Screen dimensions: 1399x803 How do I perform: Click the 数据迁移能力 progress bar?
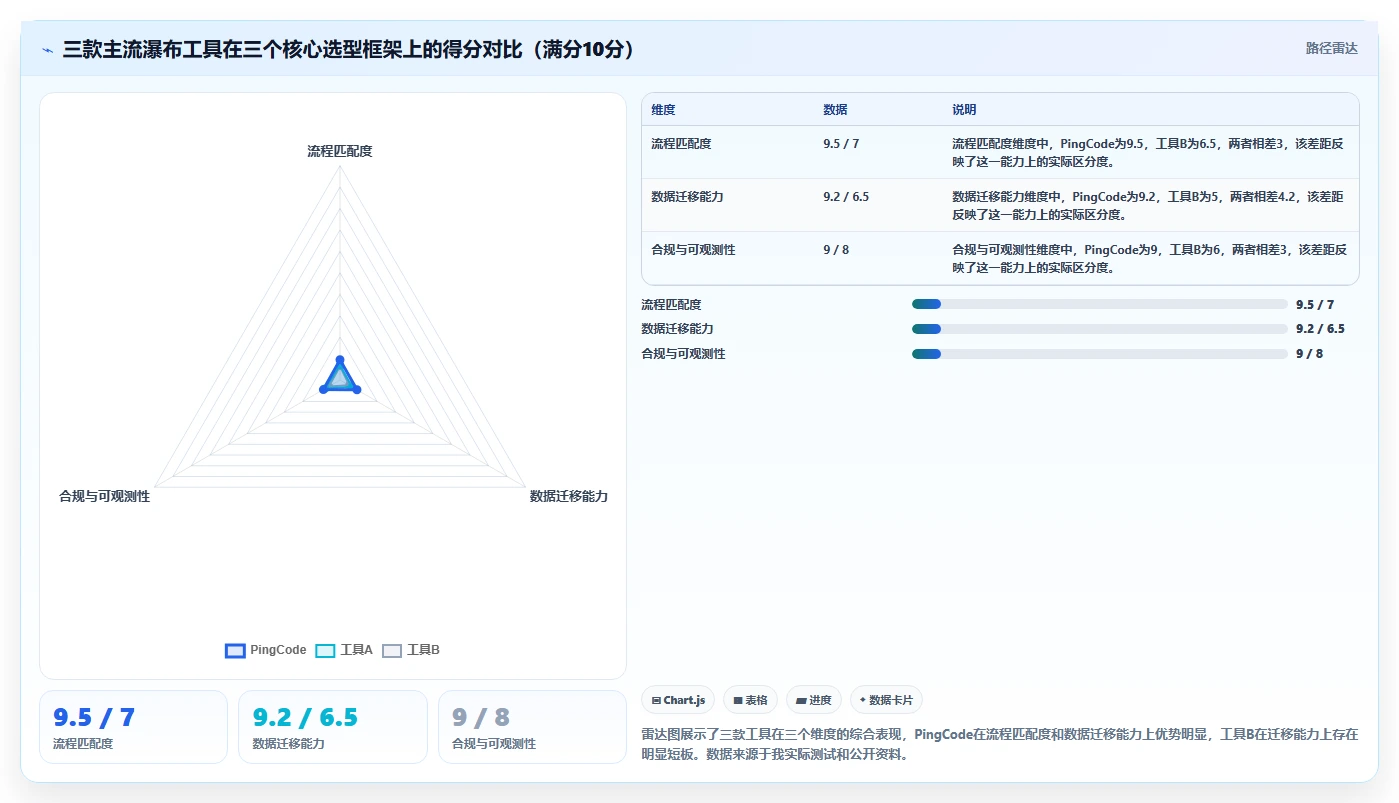click(1100, 328)
